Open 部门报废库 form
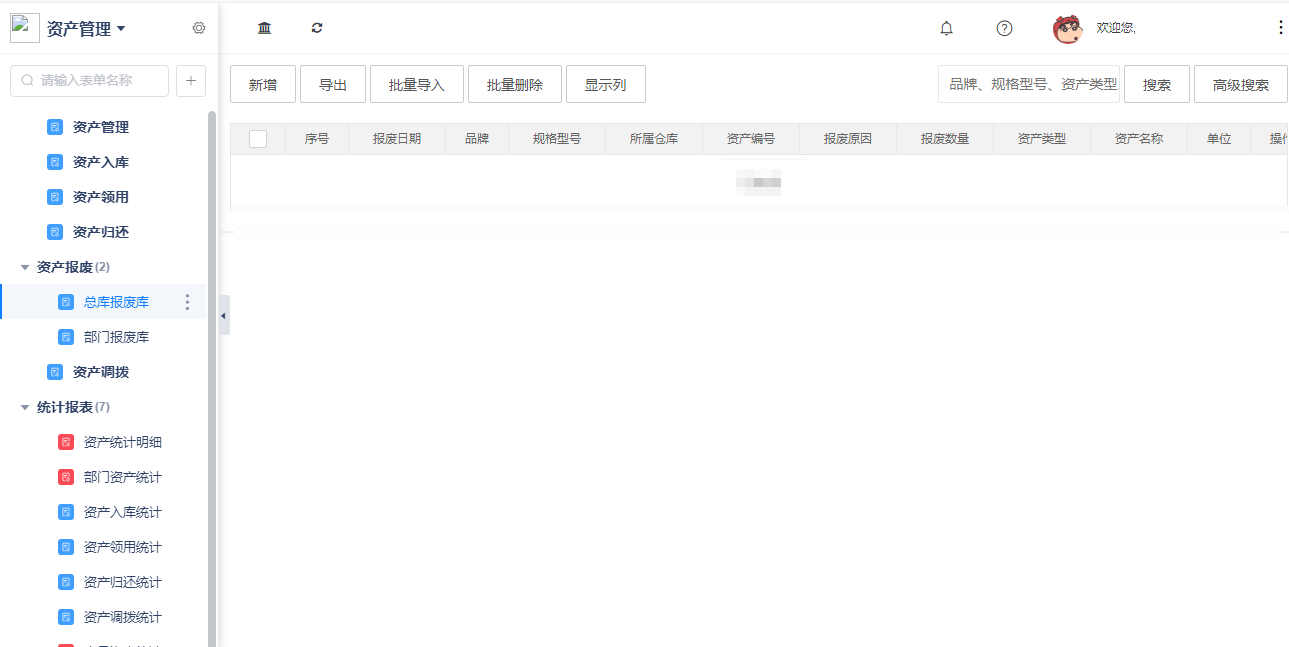 click(116, 337)
